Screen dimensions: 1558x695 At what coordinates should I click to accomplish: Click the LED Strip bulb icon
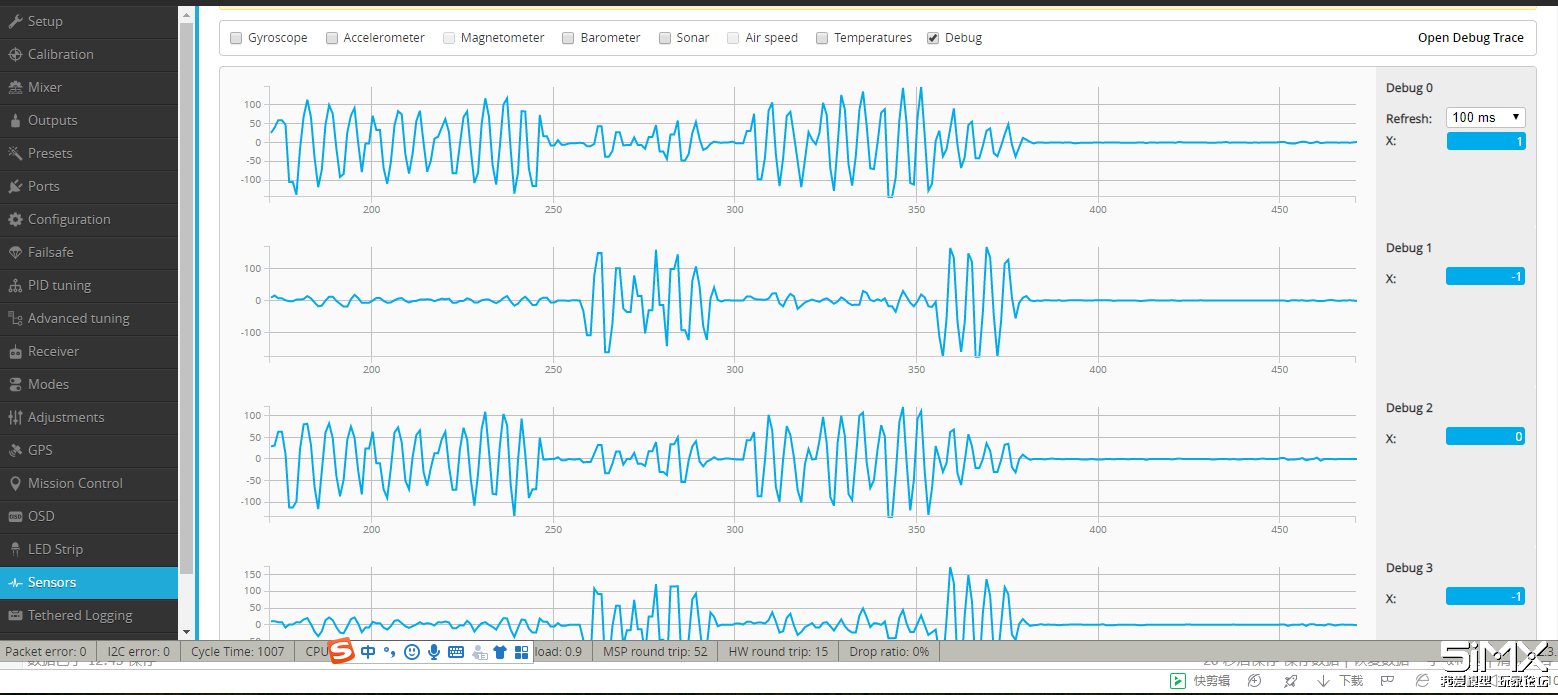point(15,549)
